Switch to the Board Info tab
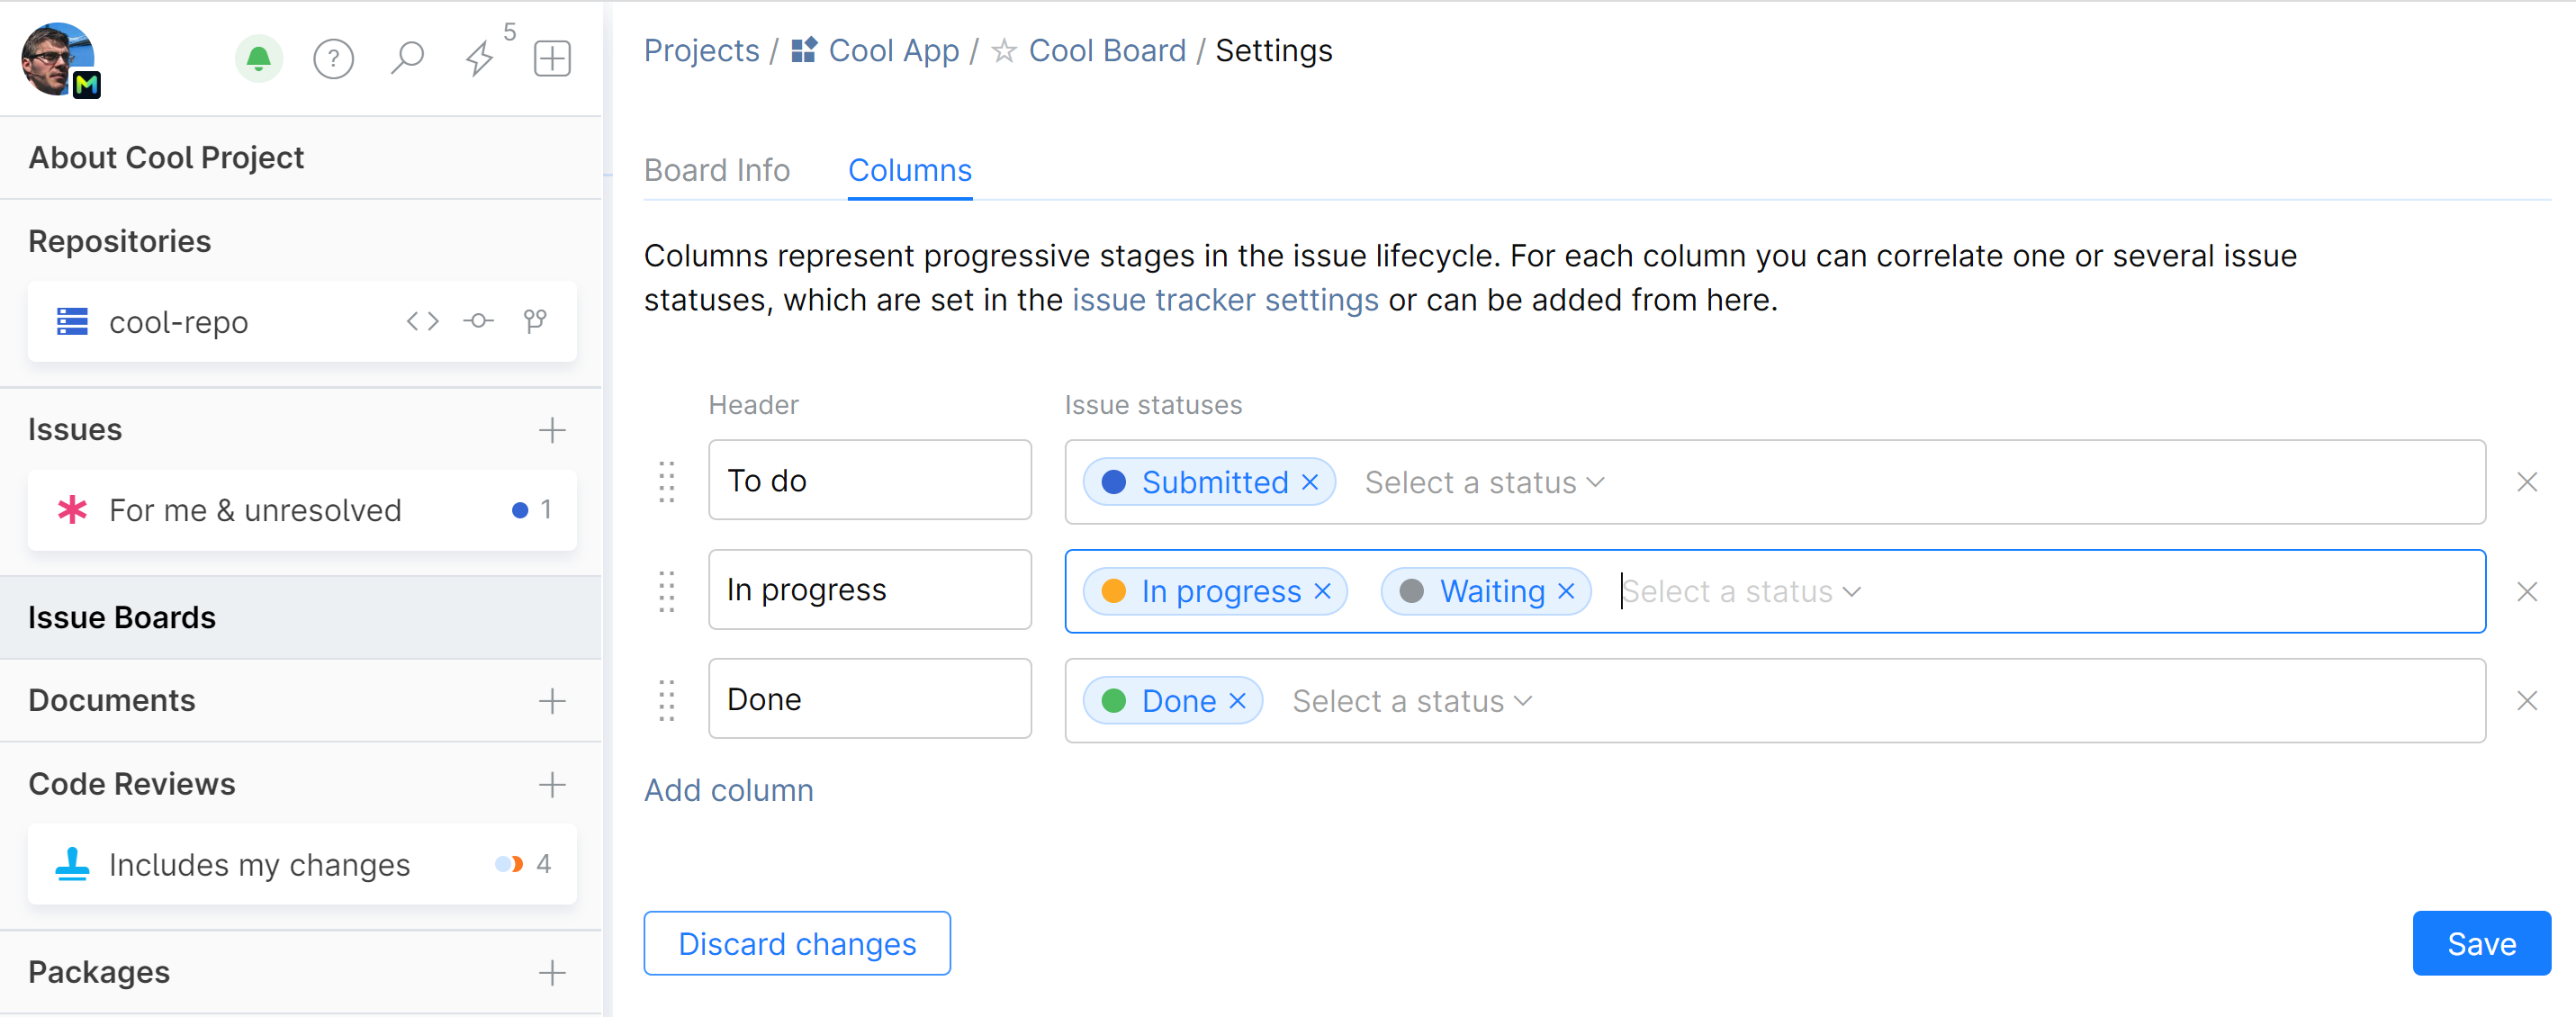 (716, 170)
